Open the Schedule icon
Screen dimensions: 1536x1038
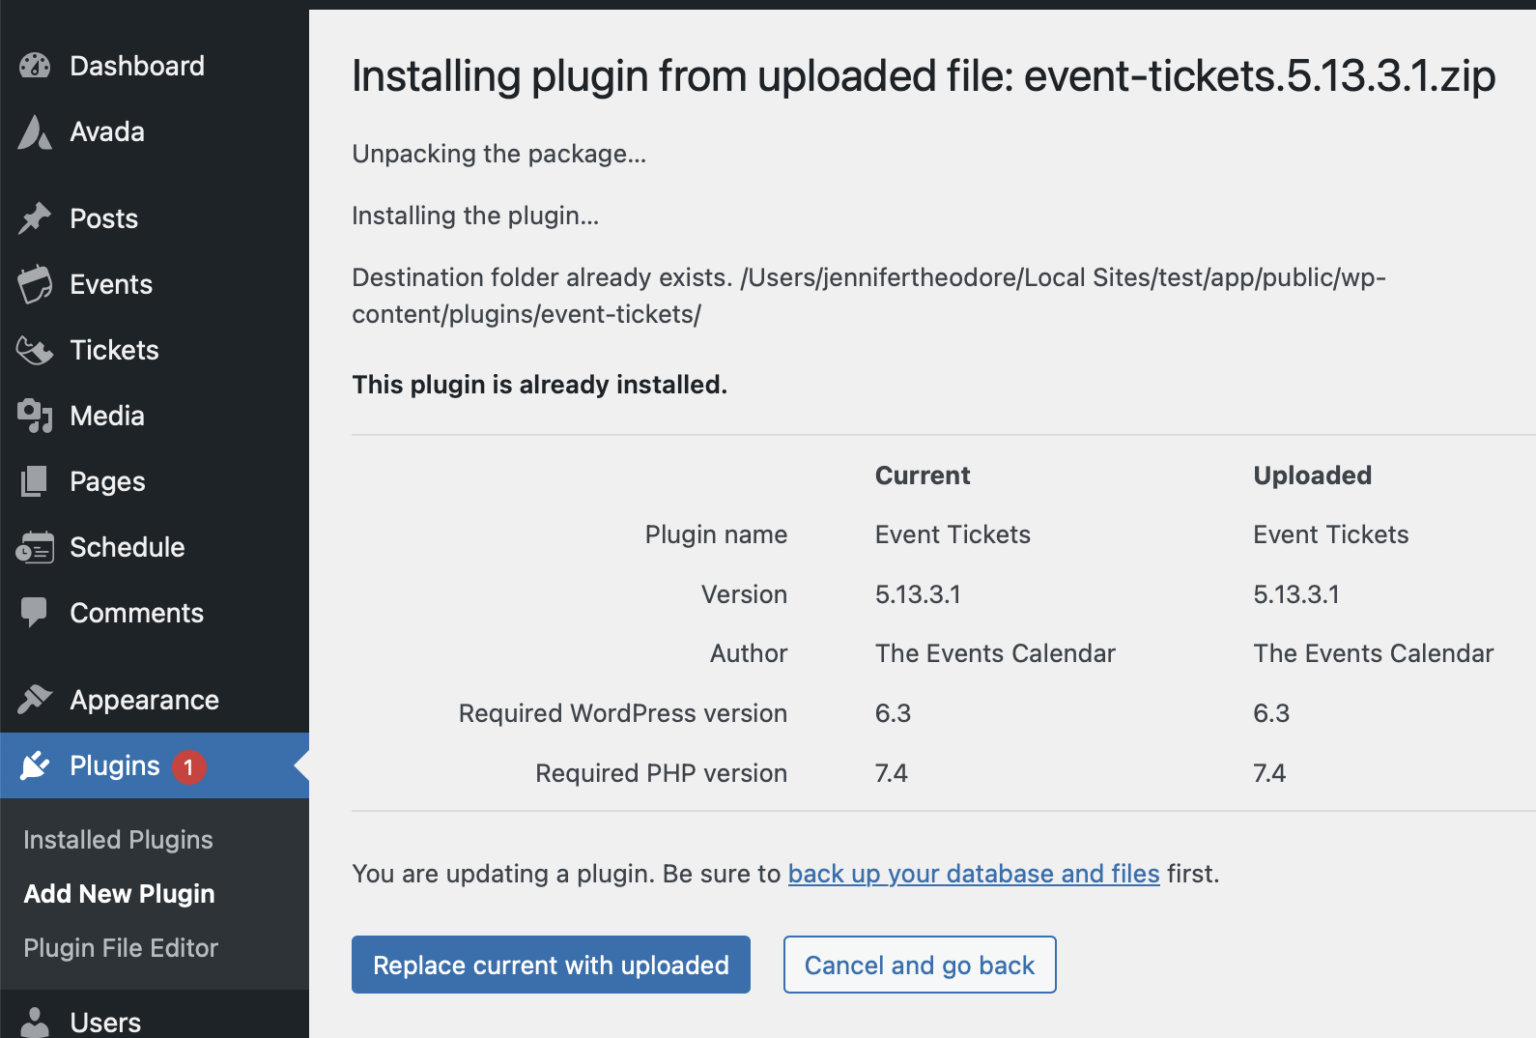click(x=34, y=547)
